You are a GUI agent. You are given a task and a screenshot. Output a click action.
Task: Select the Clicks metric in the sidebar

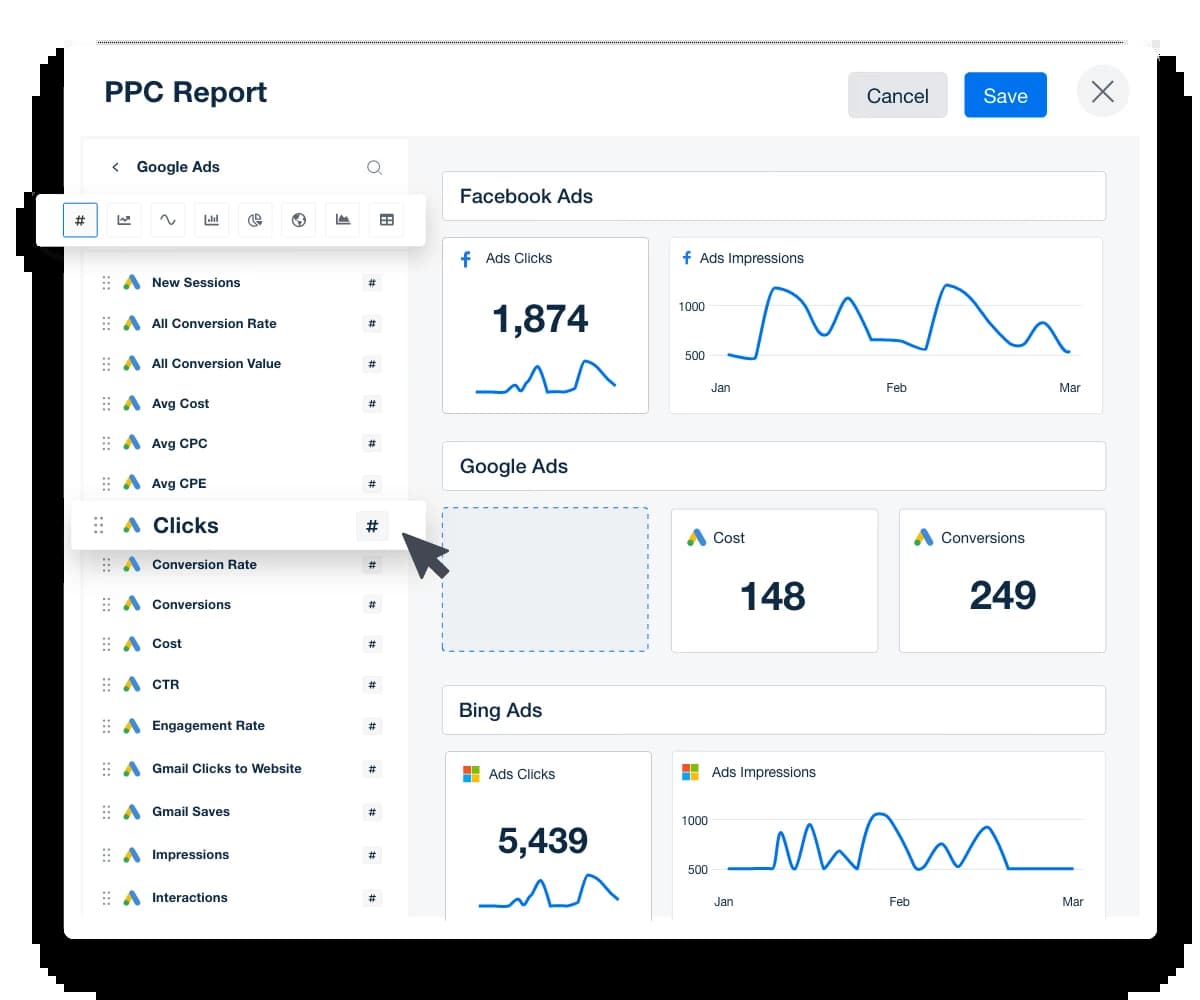click(187, 525)
